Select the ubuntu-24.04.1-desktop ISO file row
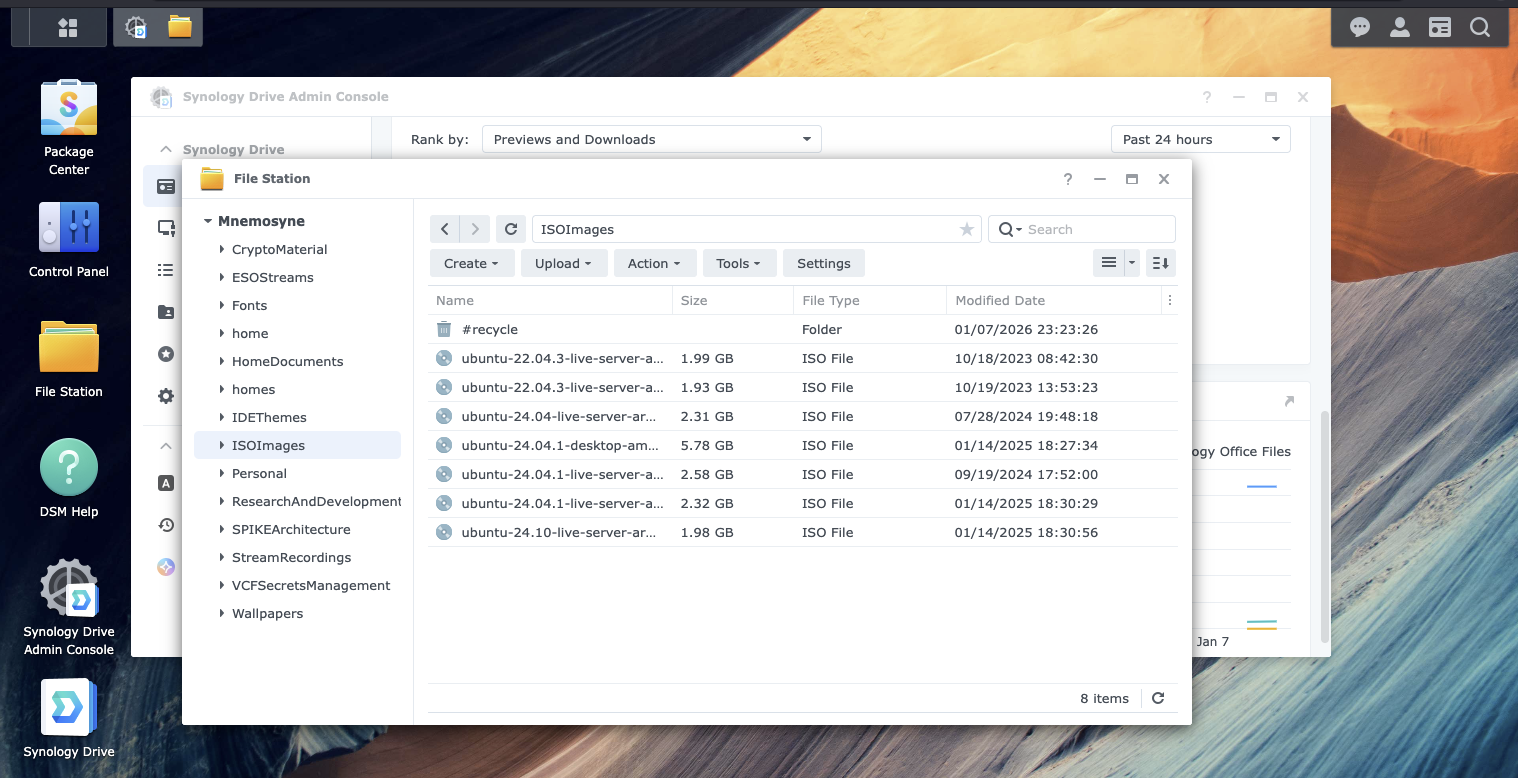The image size is (1518, 778). pos(803,445)
